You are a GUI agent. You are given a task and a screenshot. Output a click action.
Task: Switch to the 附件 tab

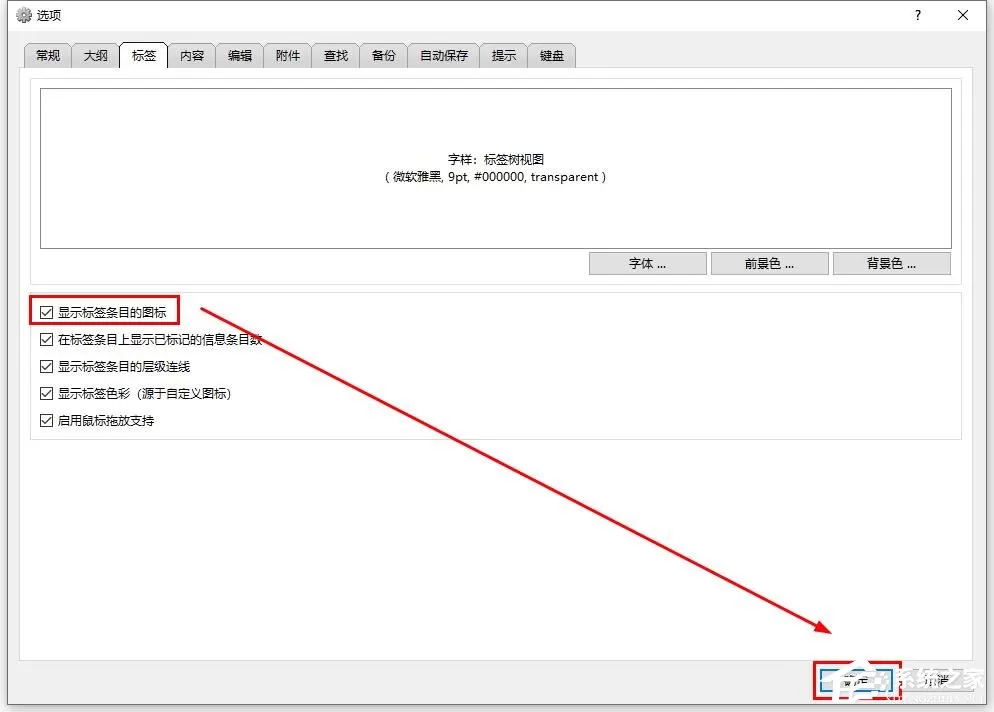[x=288, y=56]
